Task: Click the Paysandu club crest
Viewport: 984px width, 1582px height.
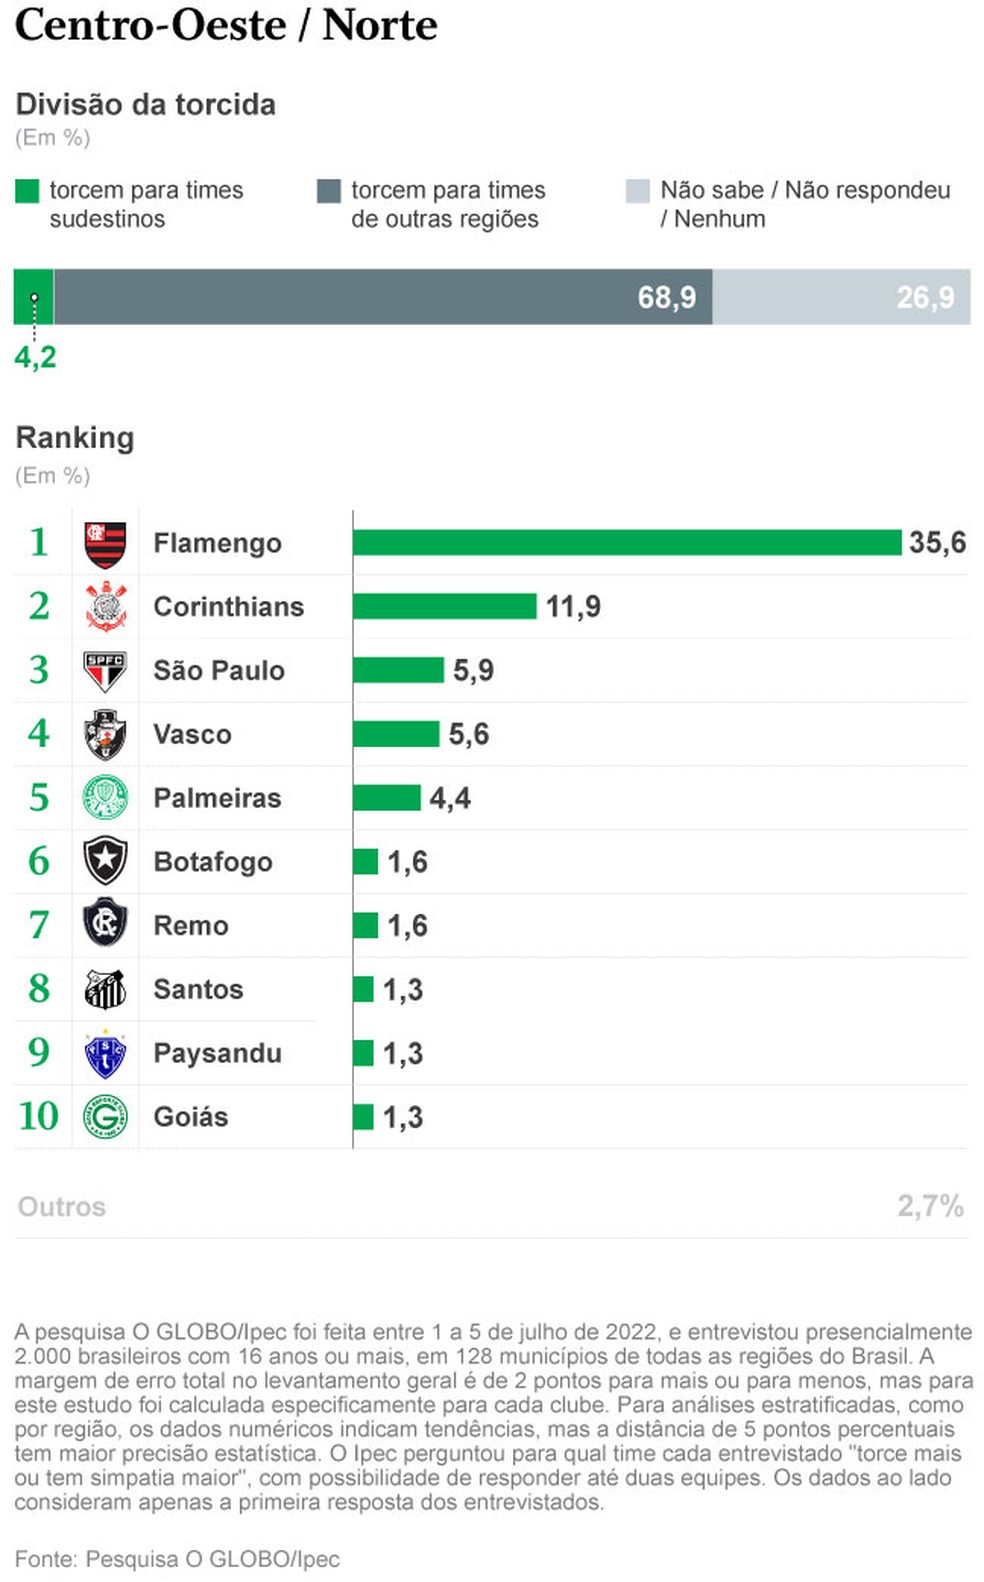Action: 105,1053
